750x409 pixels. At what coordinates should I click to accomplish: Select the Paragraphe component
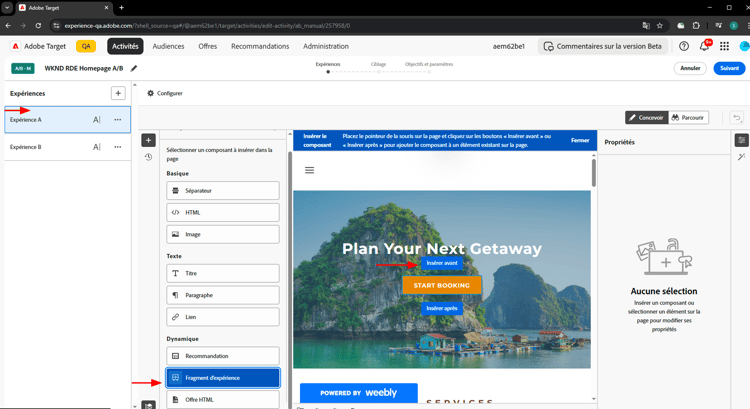223,295
